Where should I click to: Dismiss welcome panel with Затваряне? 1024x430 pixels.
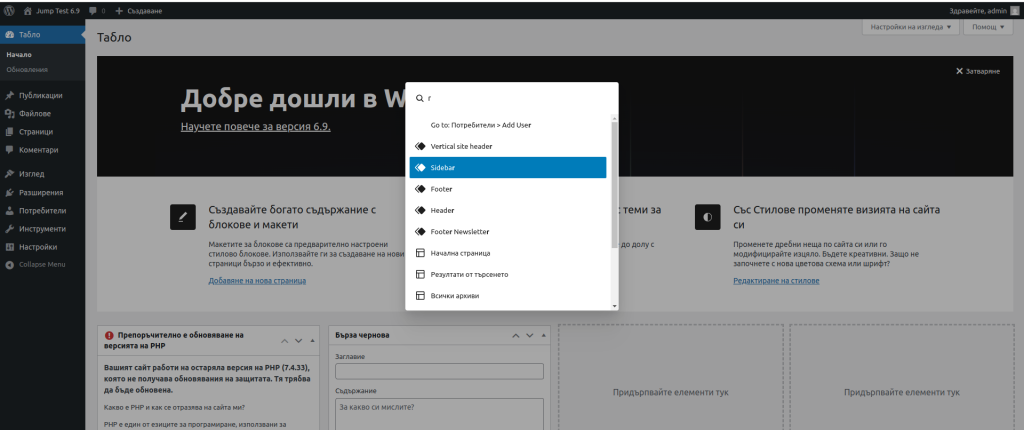click(977, 72)
